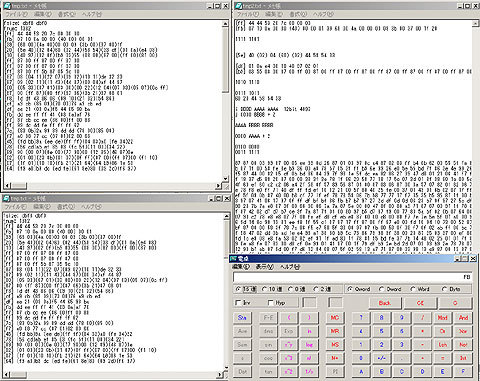Open ファイル menu in the lower-left Notepad
Viewport: 480px width, 381px height.
click(x=16, y=207)
